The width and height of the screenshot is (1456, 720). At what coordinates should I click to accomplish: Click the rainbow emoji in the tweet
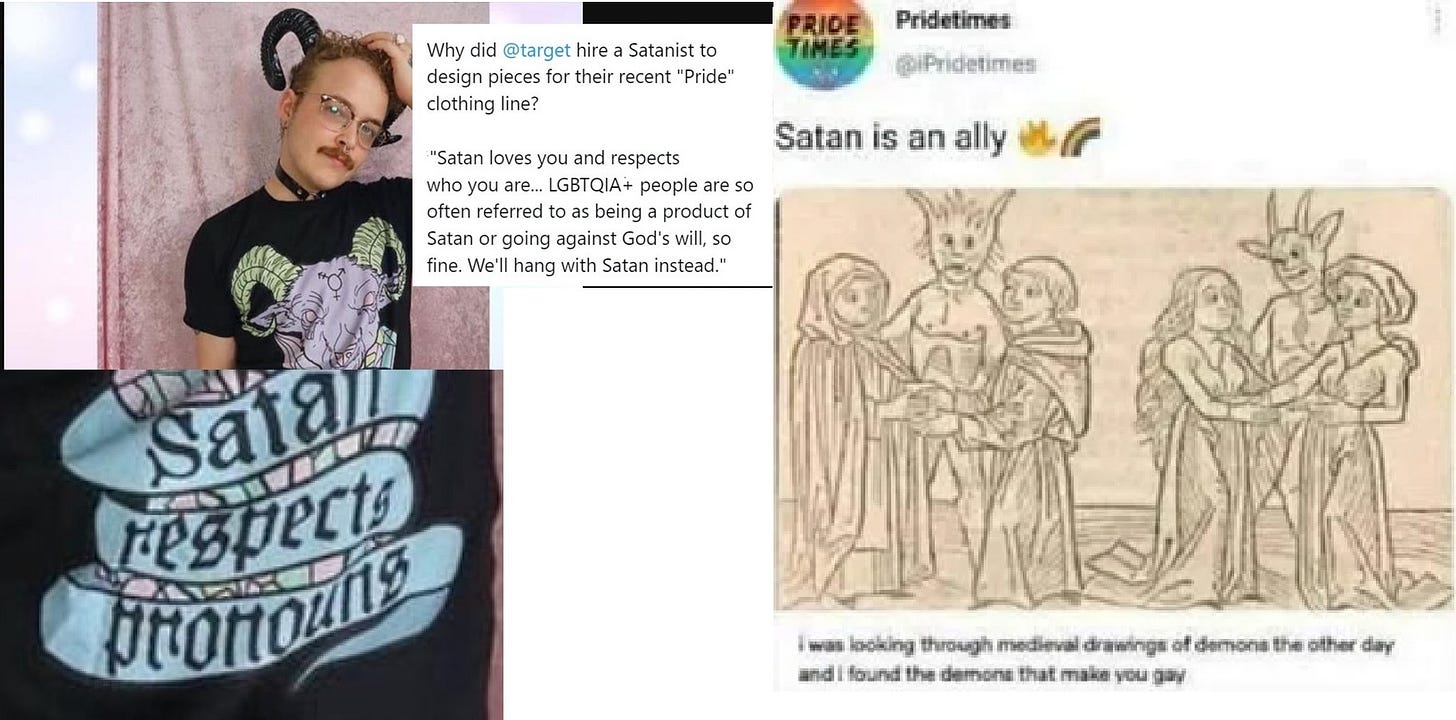coord(1063,140)
